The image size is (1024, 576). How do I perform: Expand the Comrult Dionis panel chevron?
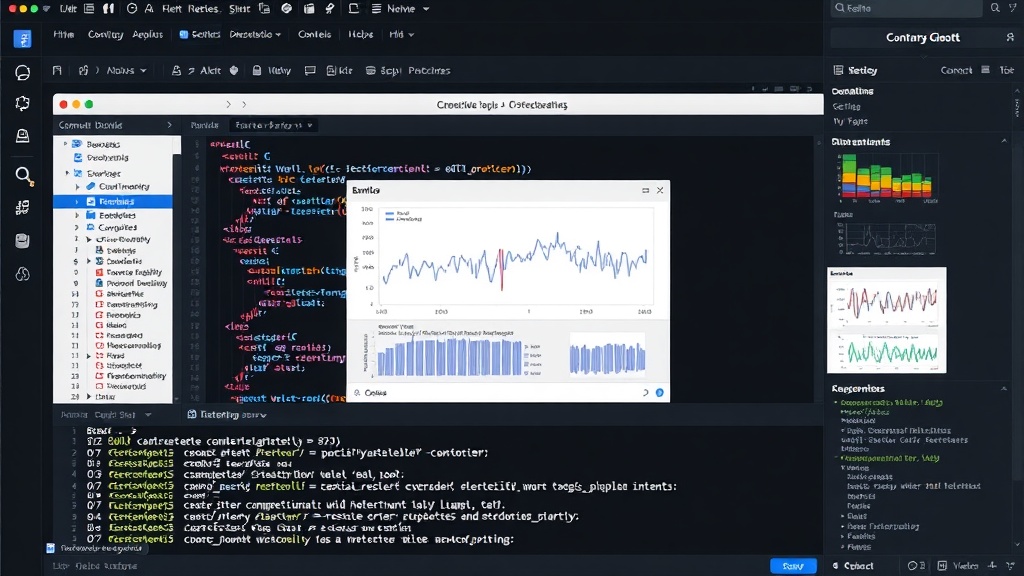coord(169,125)
